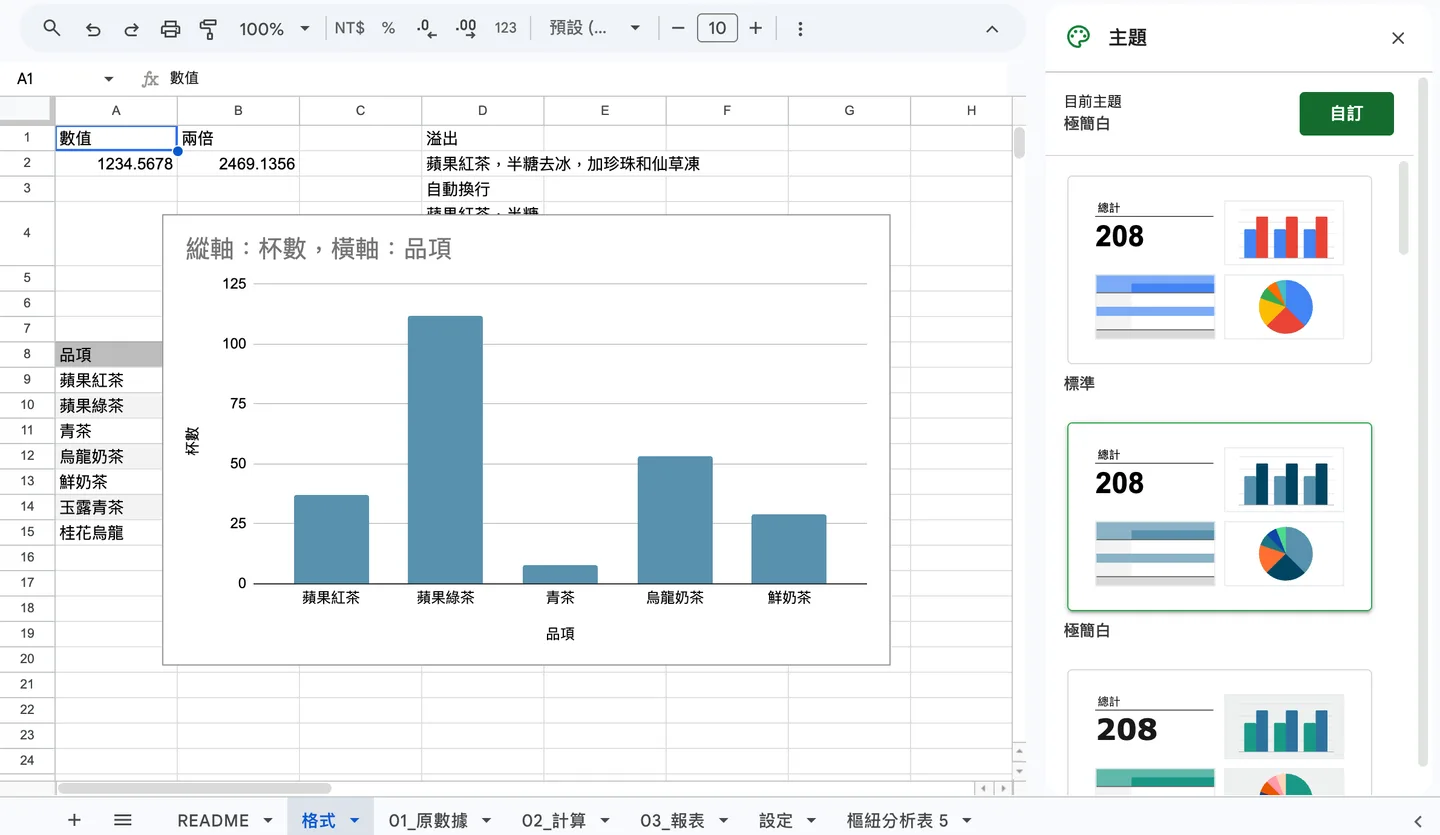The image size is (1440, 835).
Task: Click the chart's 杯數 axis title
Action: (192, 441)
